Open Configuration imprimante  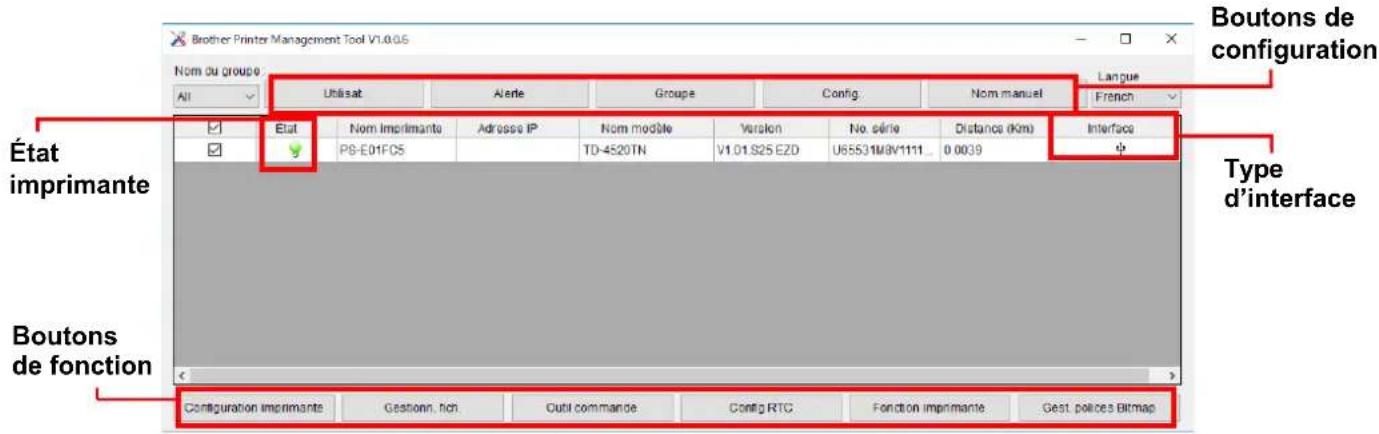[x=254, y=408]
